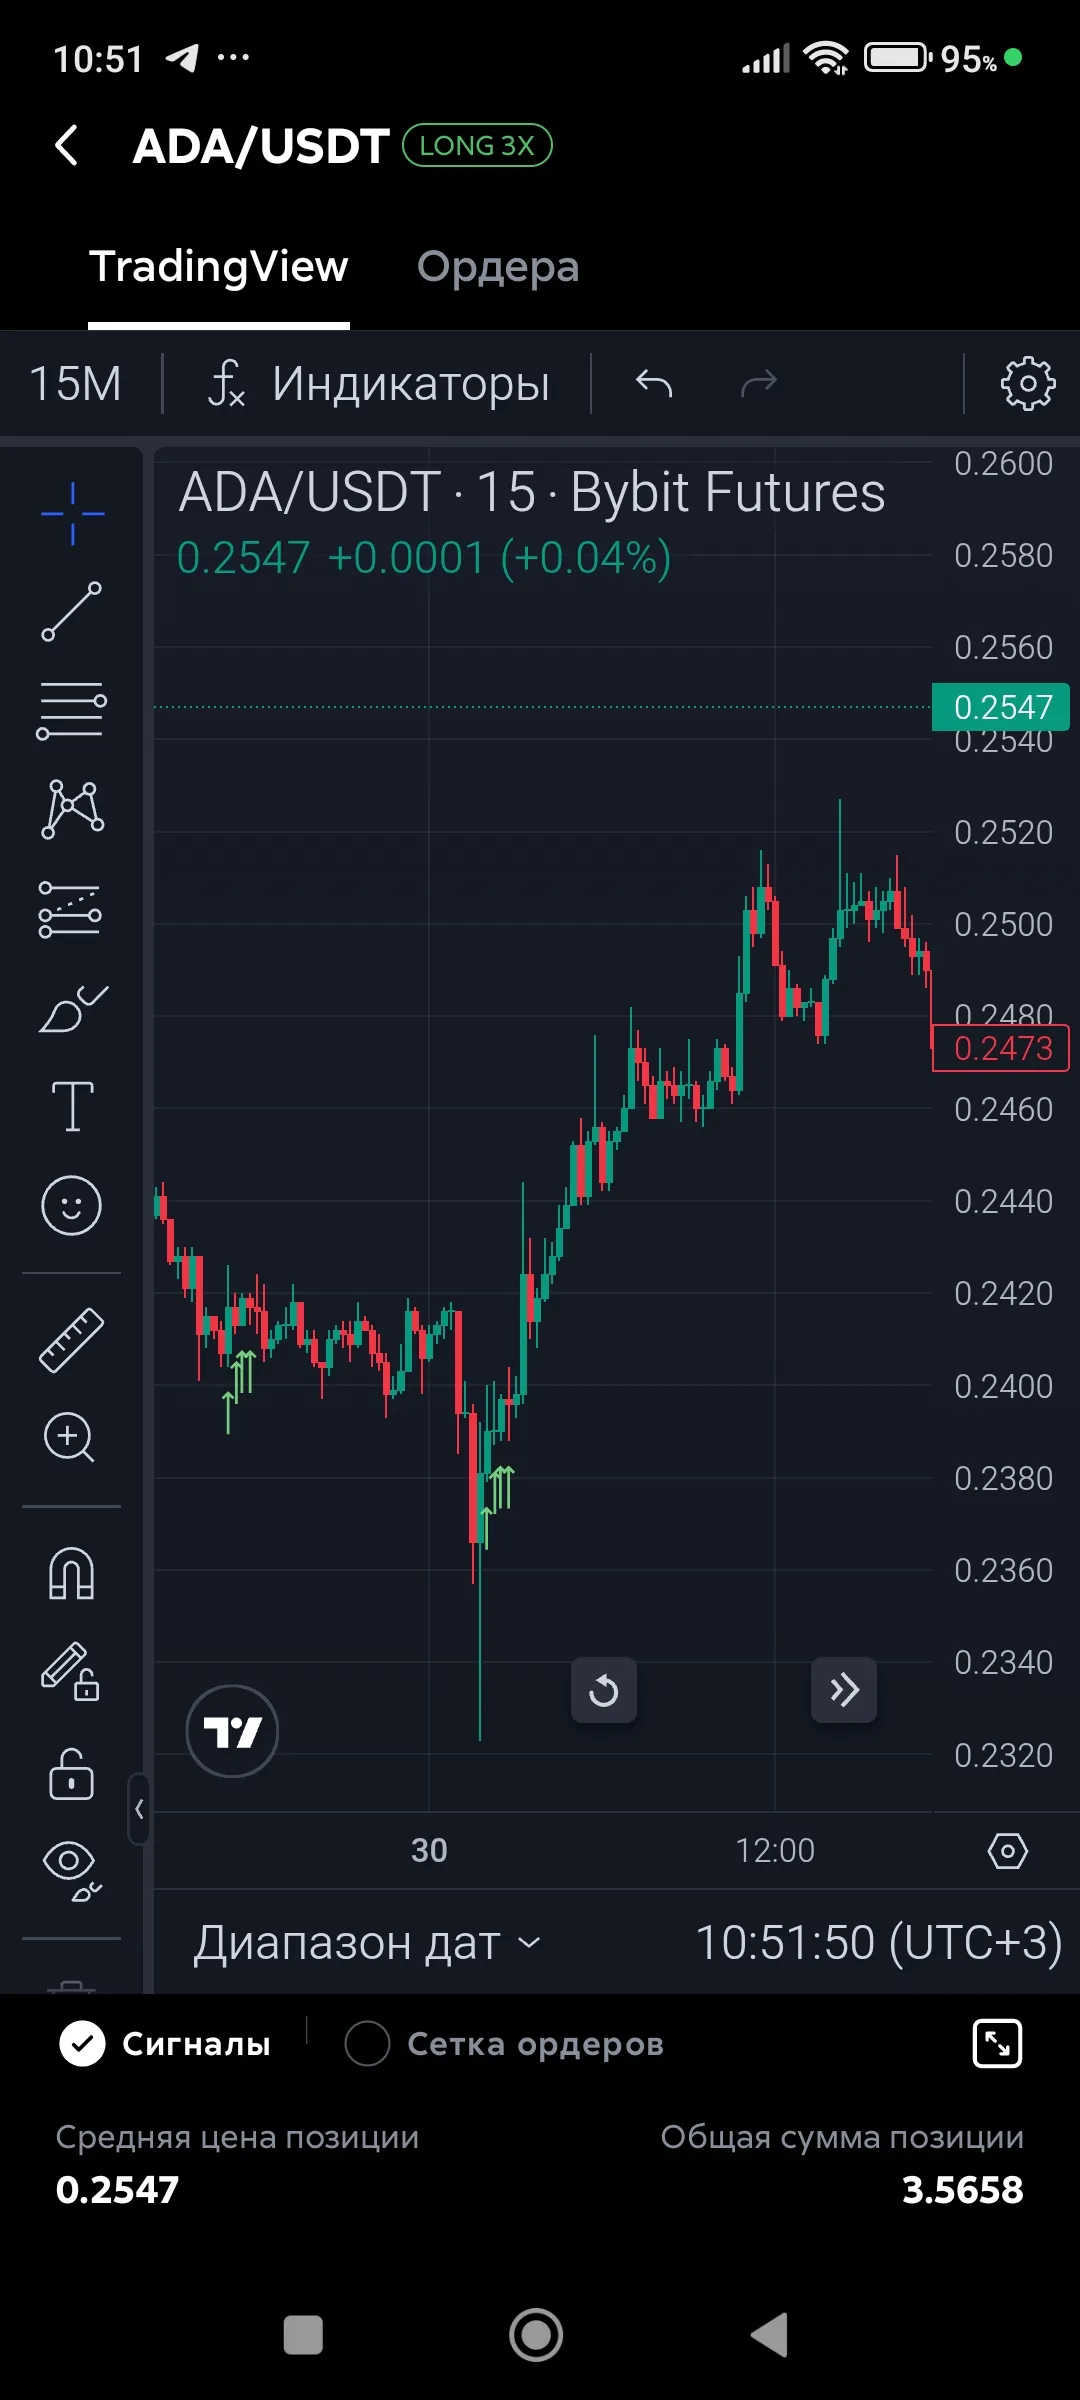Open the brush drawing tool
Viewport: 1080px width, 2400px height.
71,1008
